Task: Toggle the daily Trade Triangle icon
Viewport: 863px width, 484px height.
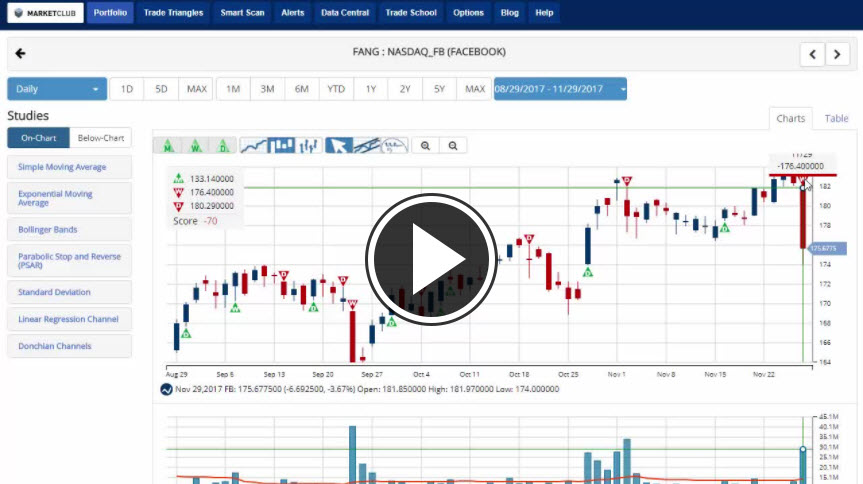Action: pyautogui.click(x=223, y=146)
